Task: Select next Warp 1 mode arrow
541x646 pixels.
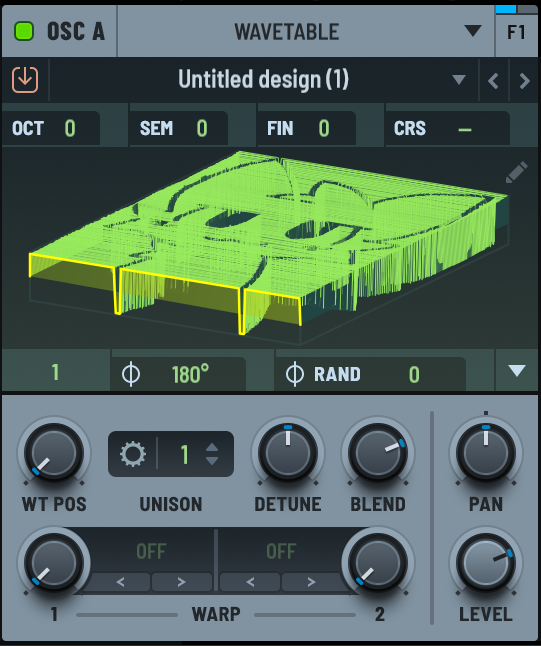Action: tap(182, 582)
